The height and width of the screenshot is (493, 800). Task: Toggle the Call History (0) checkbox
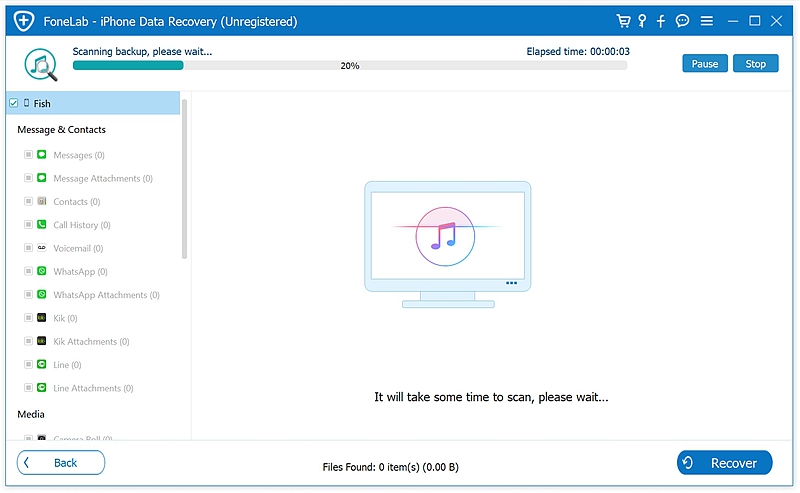(x=29, y=225)
